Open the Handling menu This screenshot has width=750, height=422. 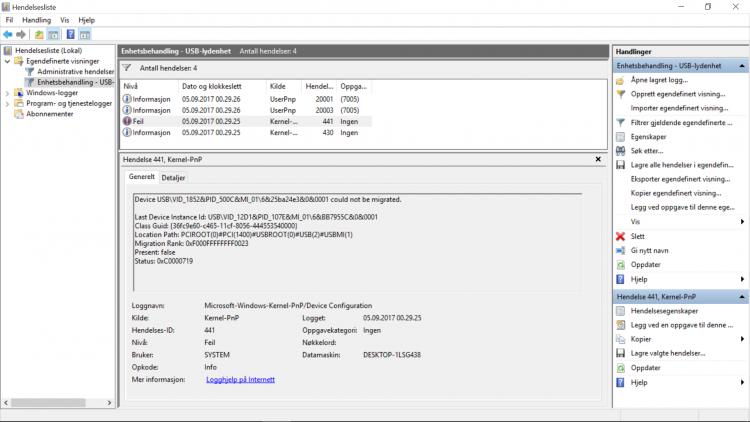(36, 19)
